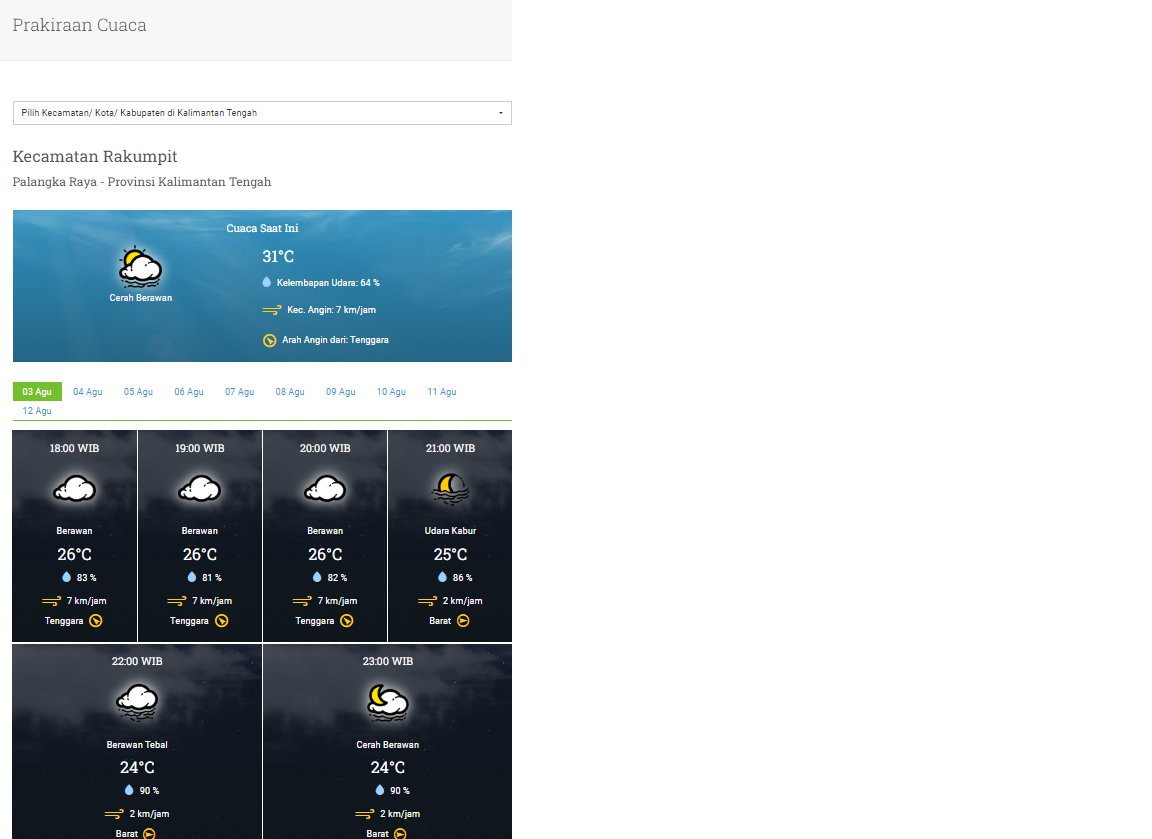Screen dimensions: 1152x839
Task: Click the 18:00 WIB time label
Action: tap(74, 448)
